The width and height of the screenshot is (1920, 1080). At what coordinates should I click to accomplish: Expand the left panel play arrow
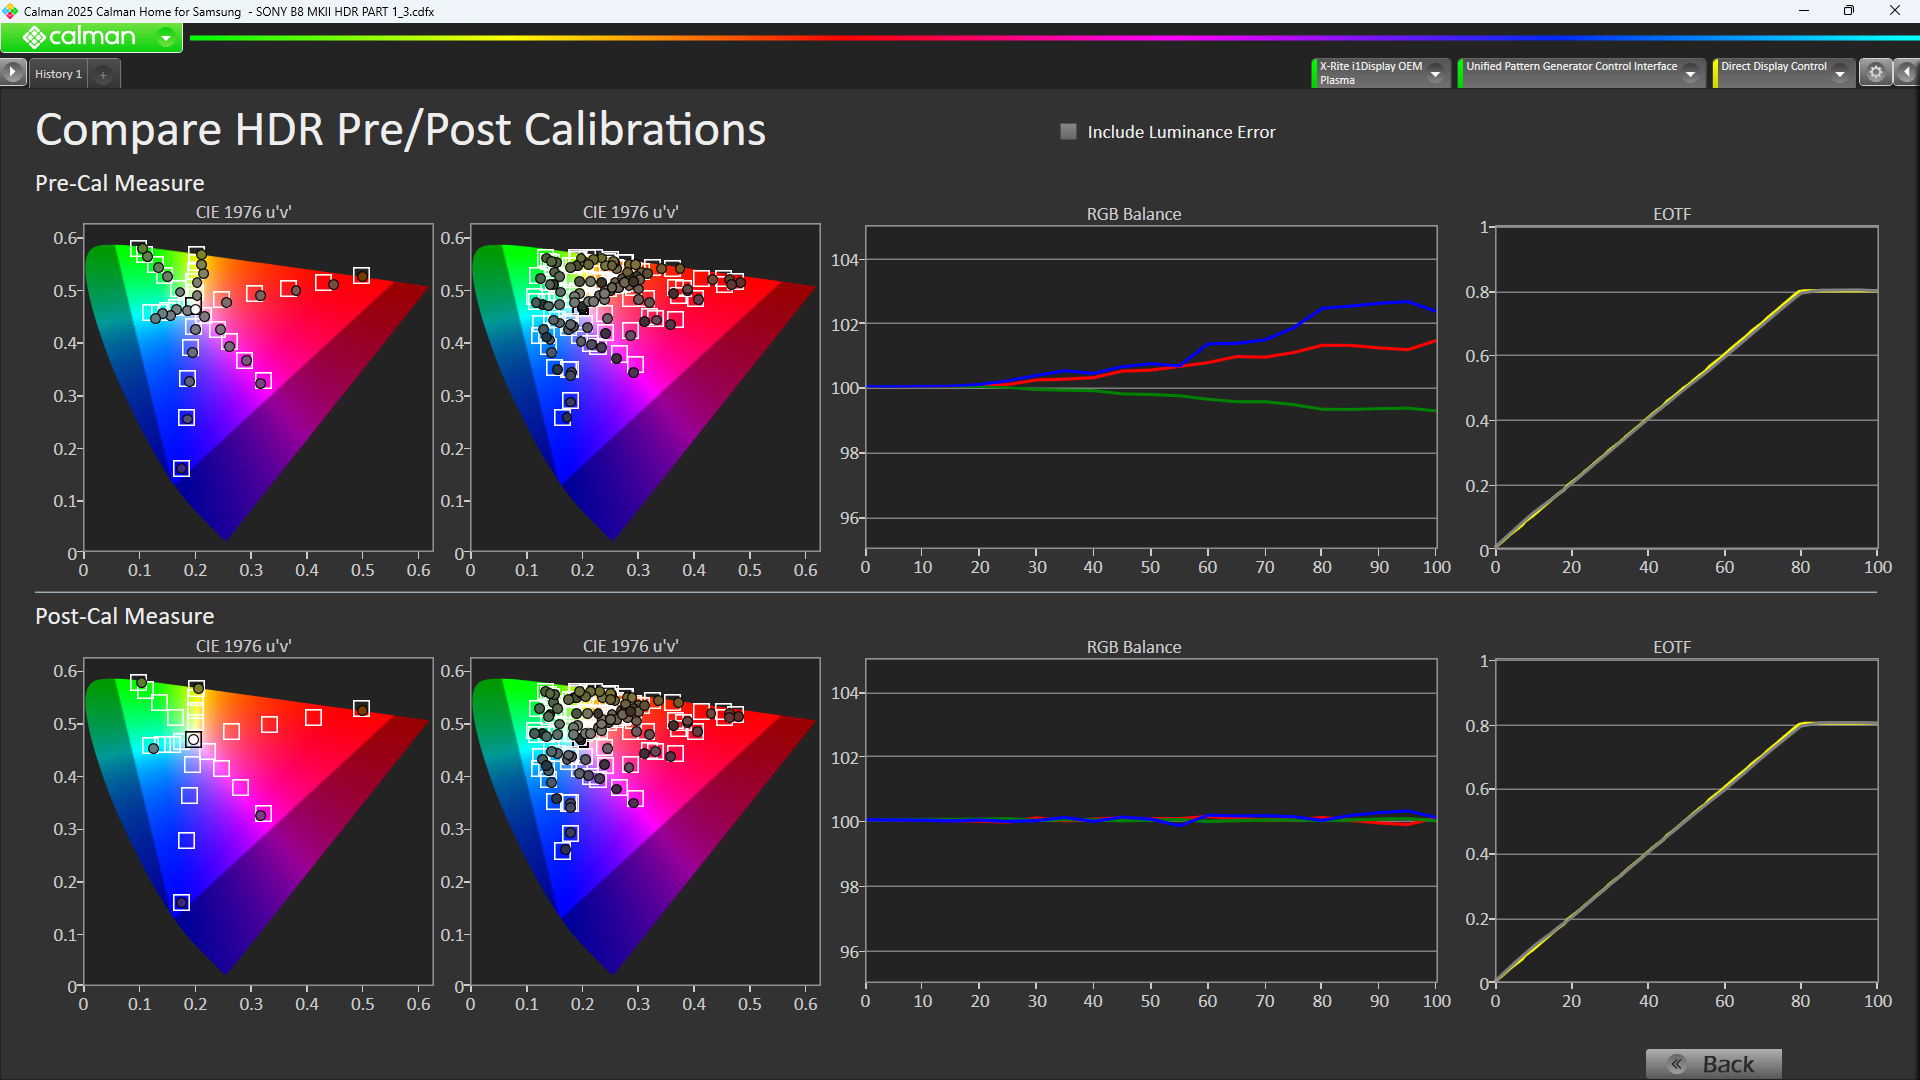coord(12,72)
